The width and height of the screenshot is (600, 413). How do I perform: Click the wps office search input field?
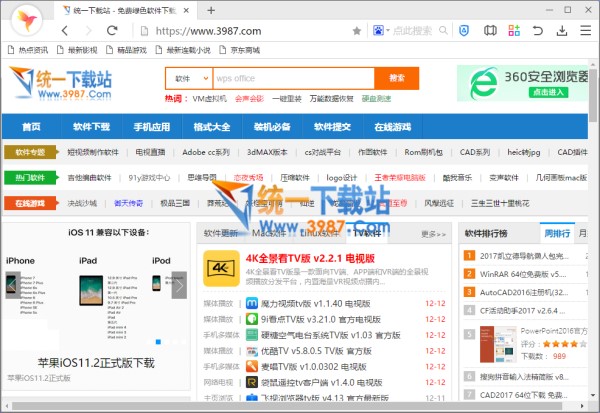point(292,78)
